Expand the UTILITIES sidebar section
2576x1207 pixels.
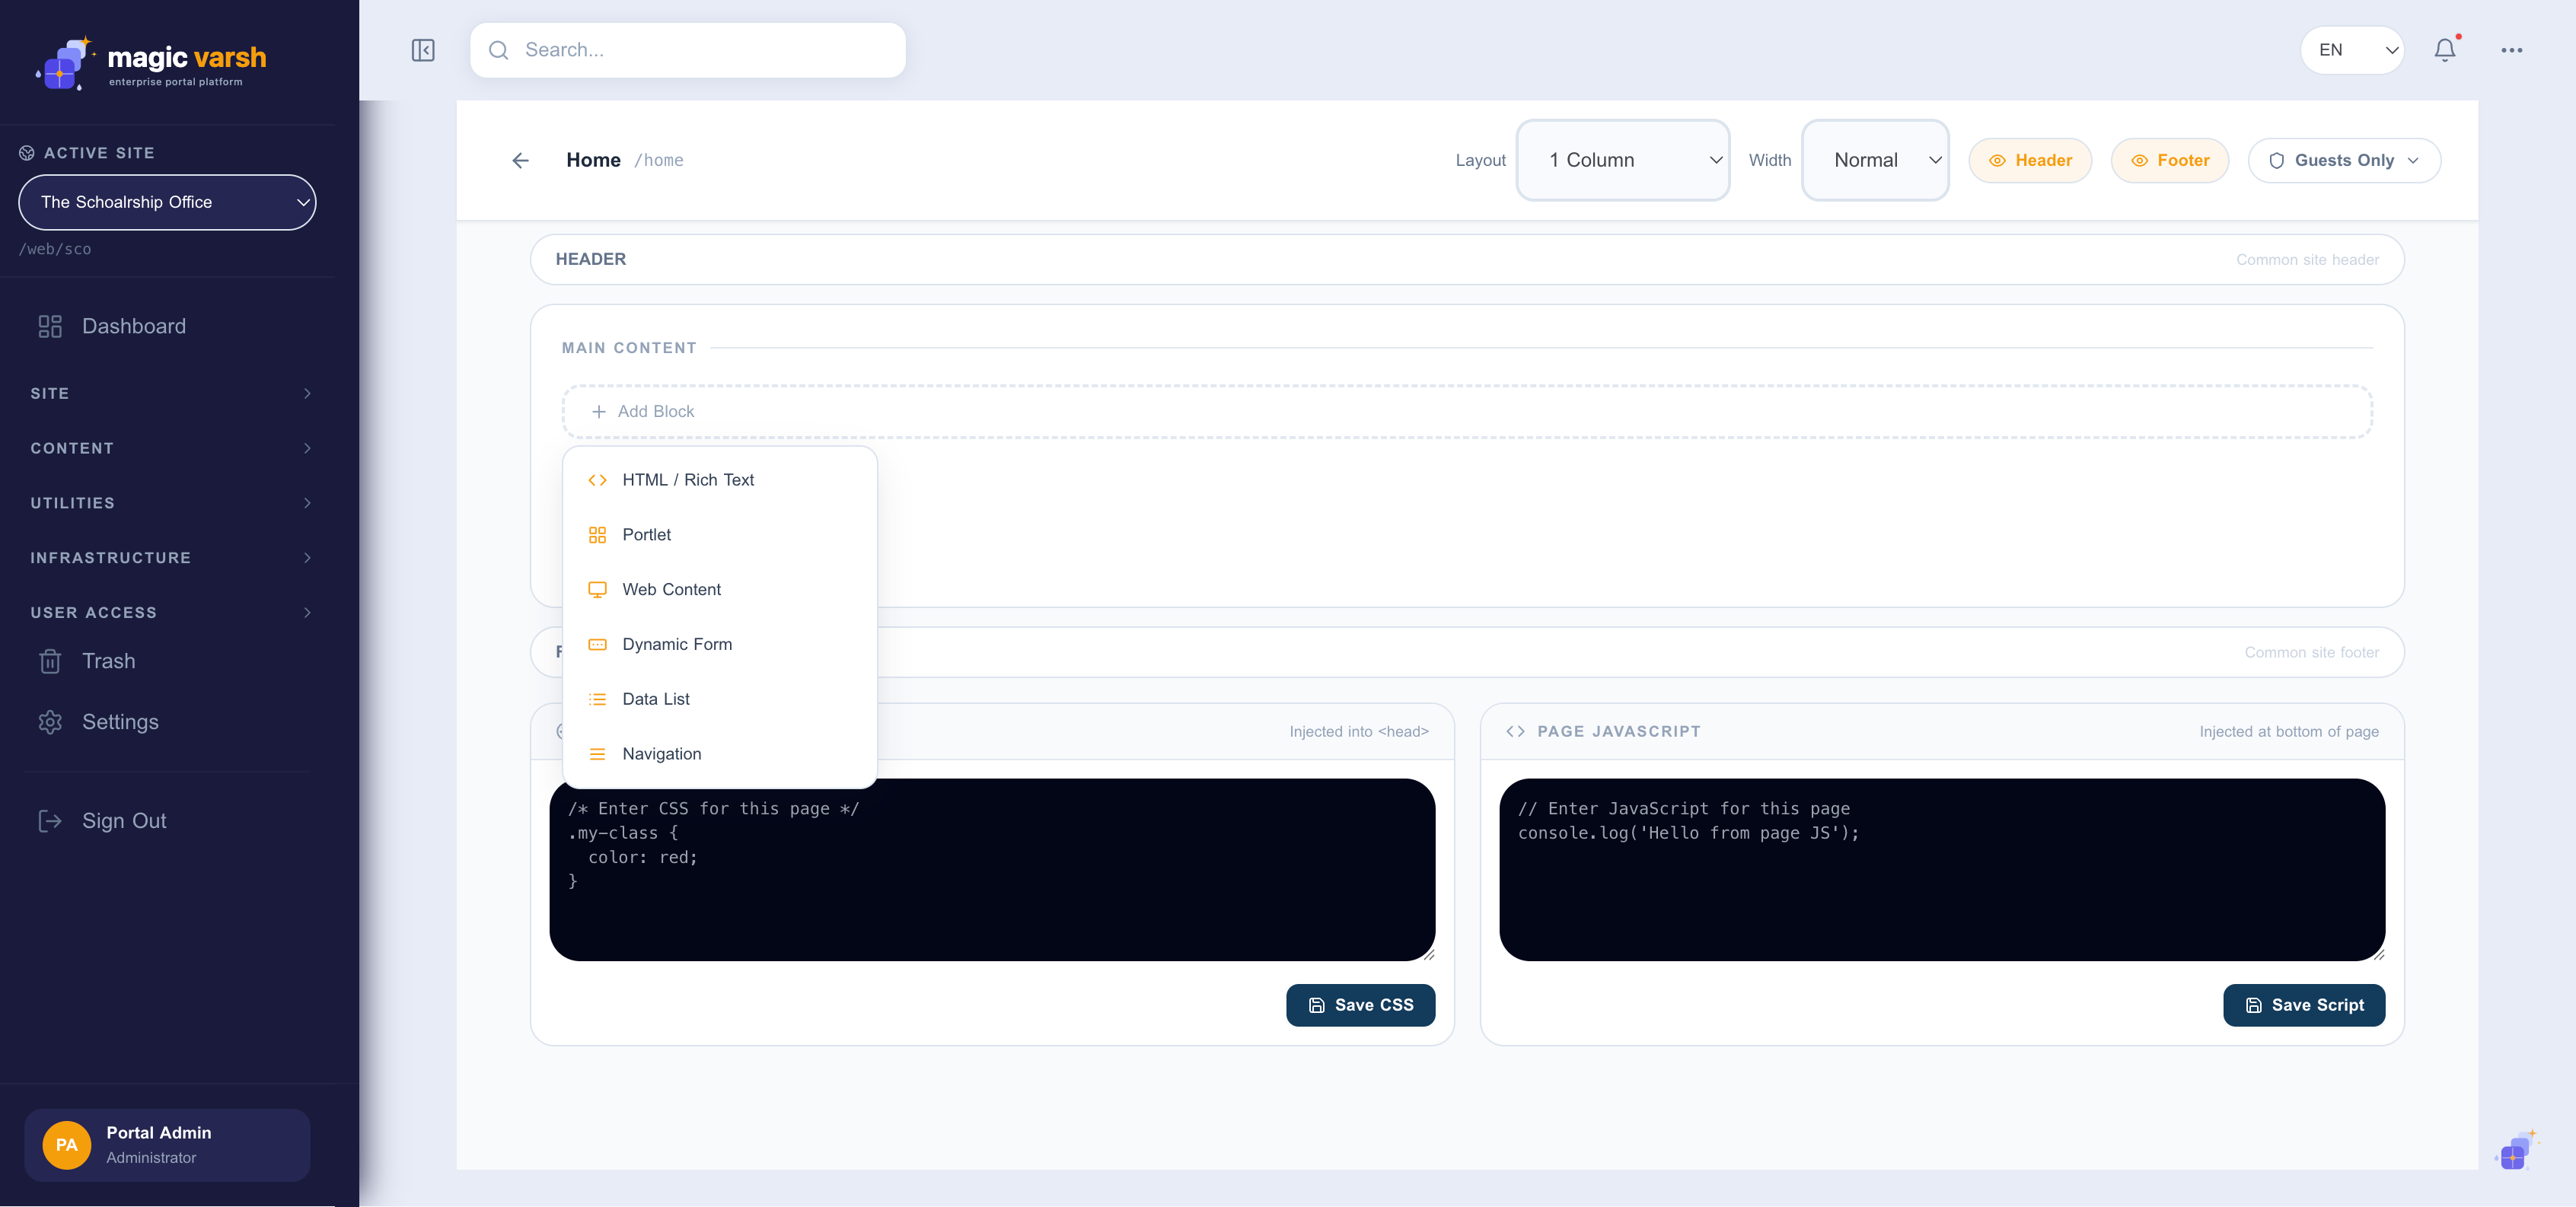[x=170, y=503]
